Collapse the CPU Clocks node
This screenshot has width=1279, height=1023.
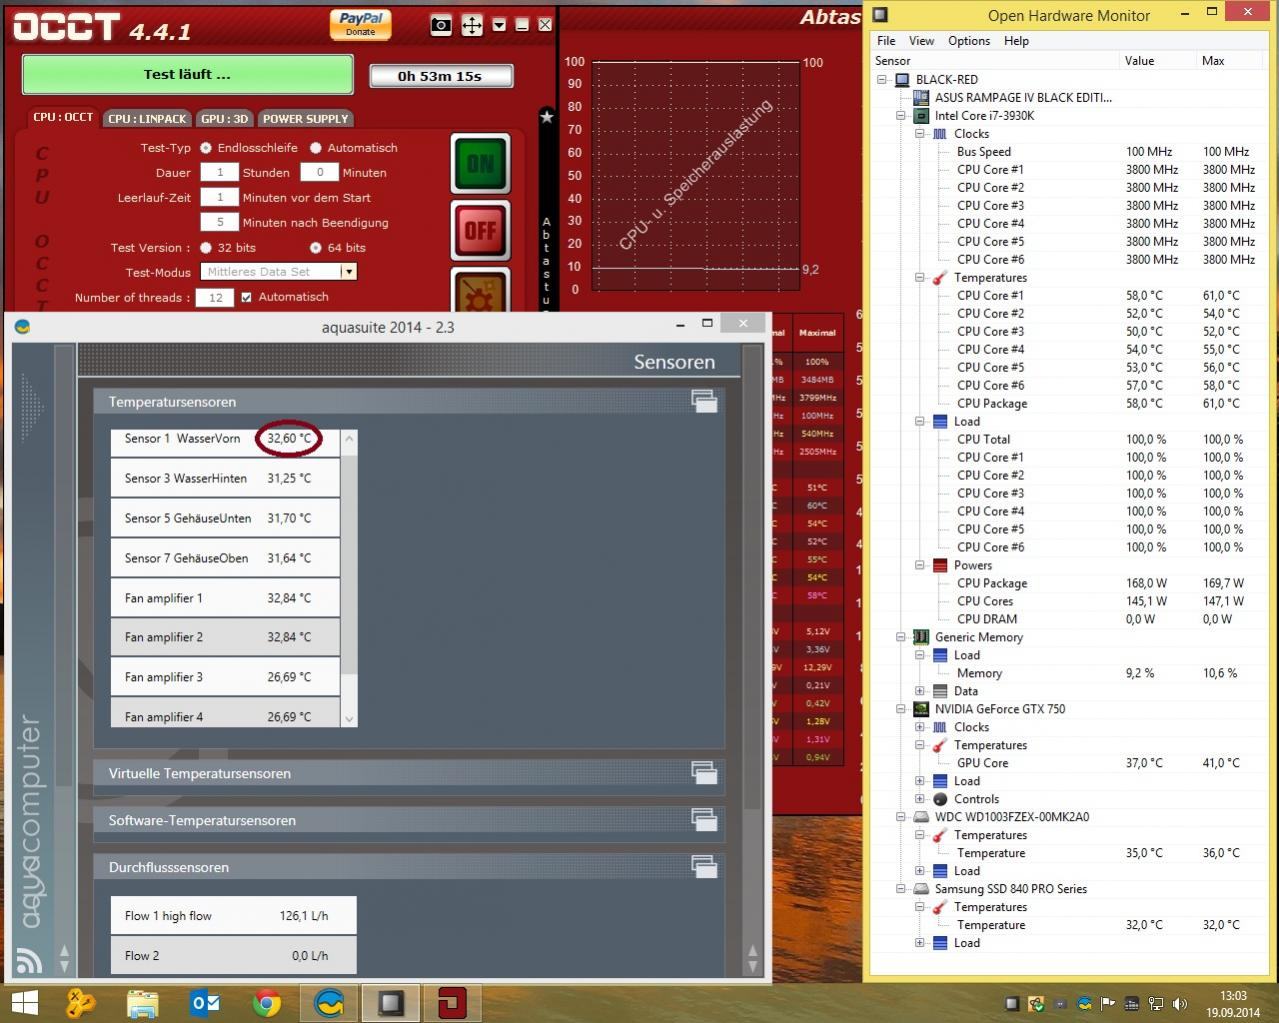click(920, 134)
